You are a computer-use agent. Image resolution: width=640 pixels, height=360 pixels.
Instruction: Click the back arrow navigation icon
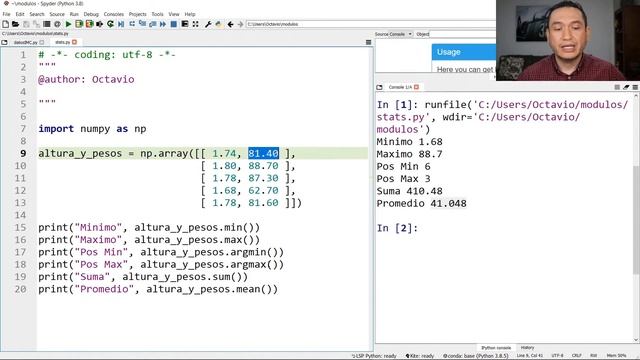230,24
